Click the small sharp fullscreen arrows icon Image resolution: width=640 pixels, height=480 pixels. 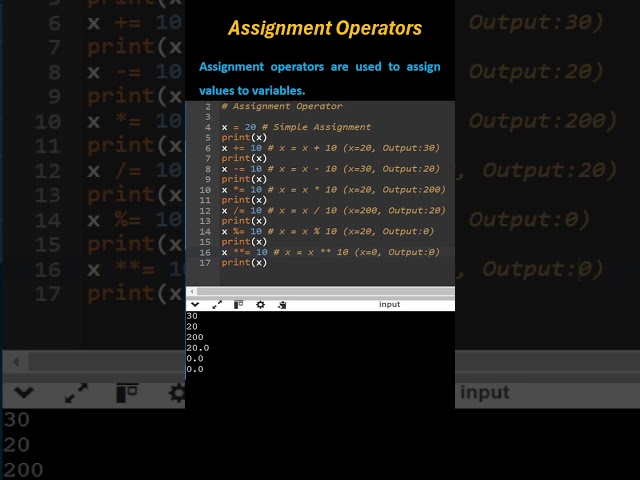217,304
